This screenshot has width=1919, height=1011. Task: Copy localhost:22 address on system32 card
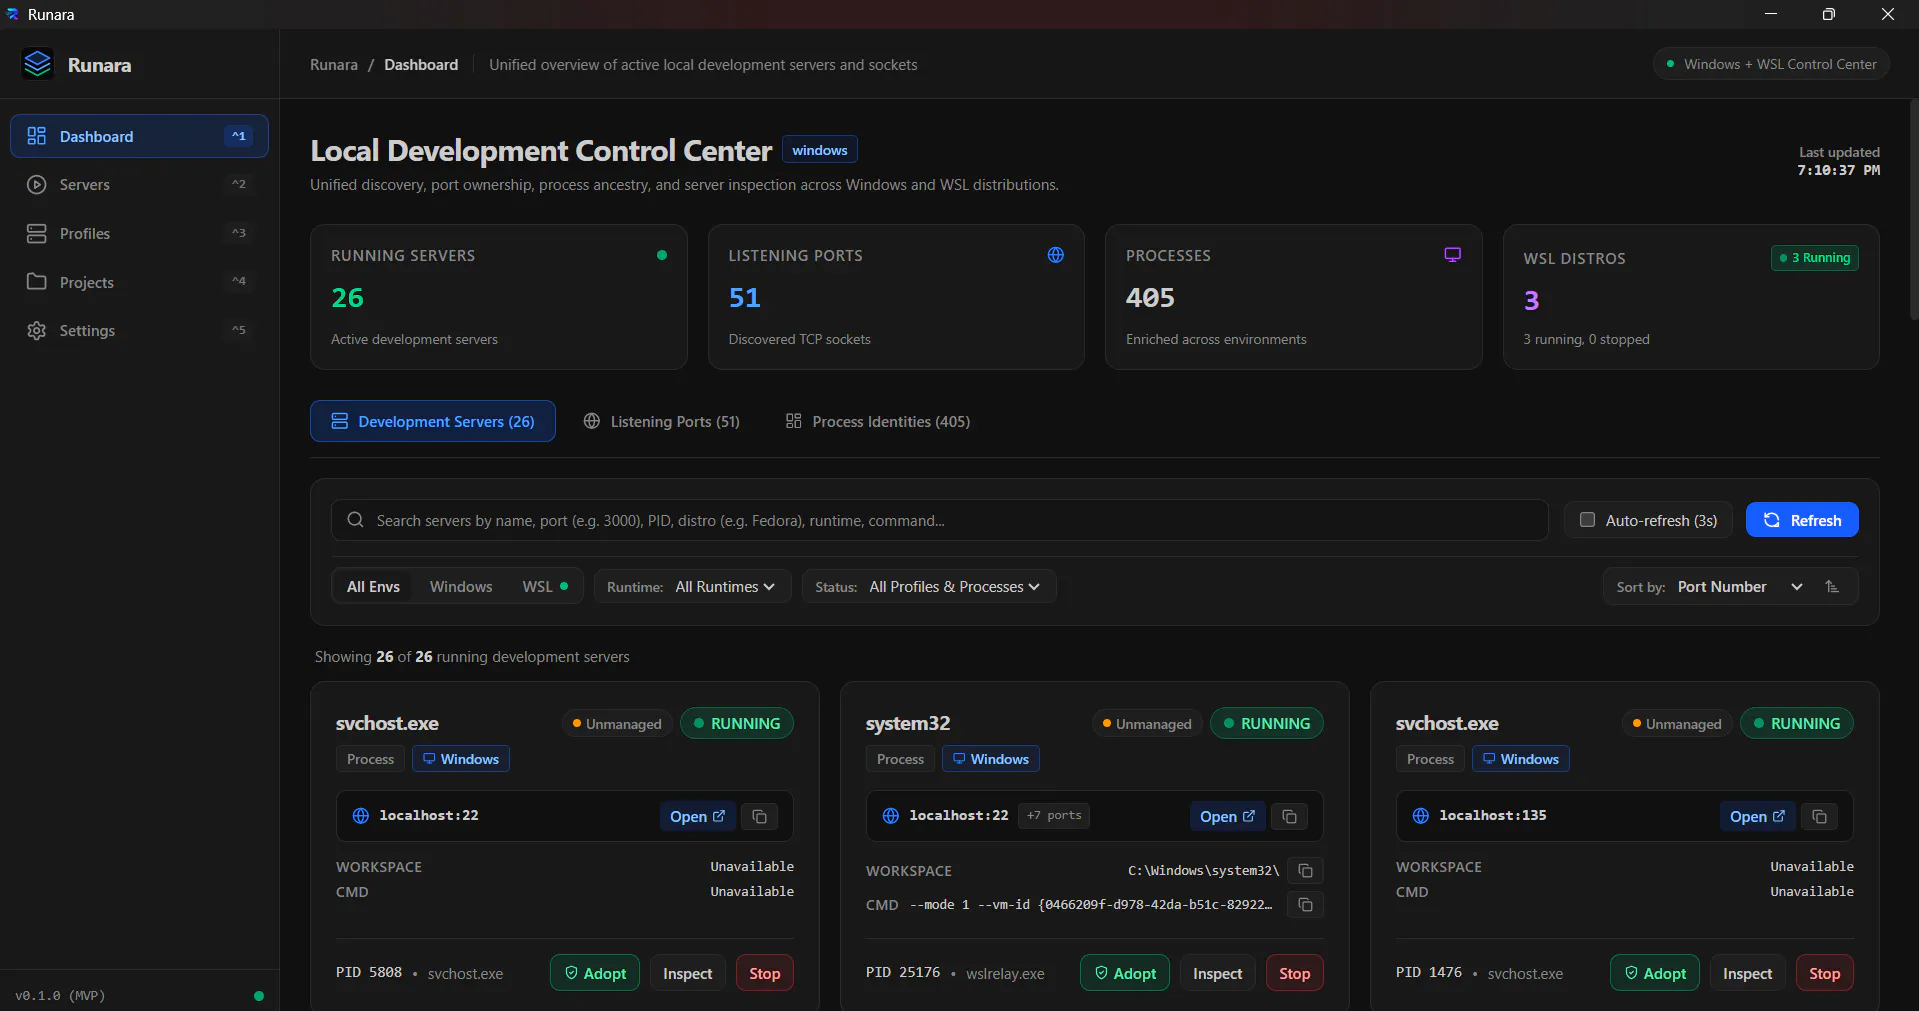tap(1290, 816)
